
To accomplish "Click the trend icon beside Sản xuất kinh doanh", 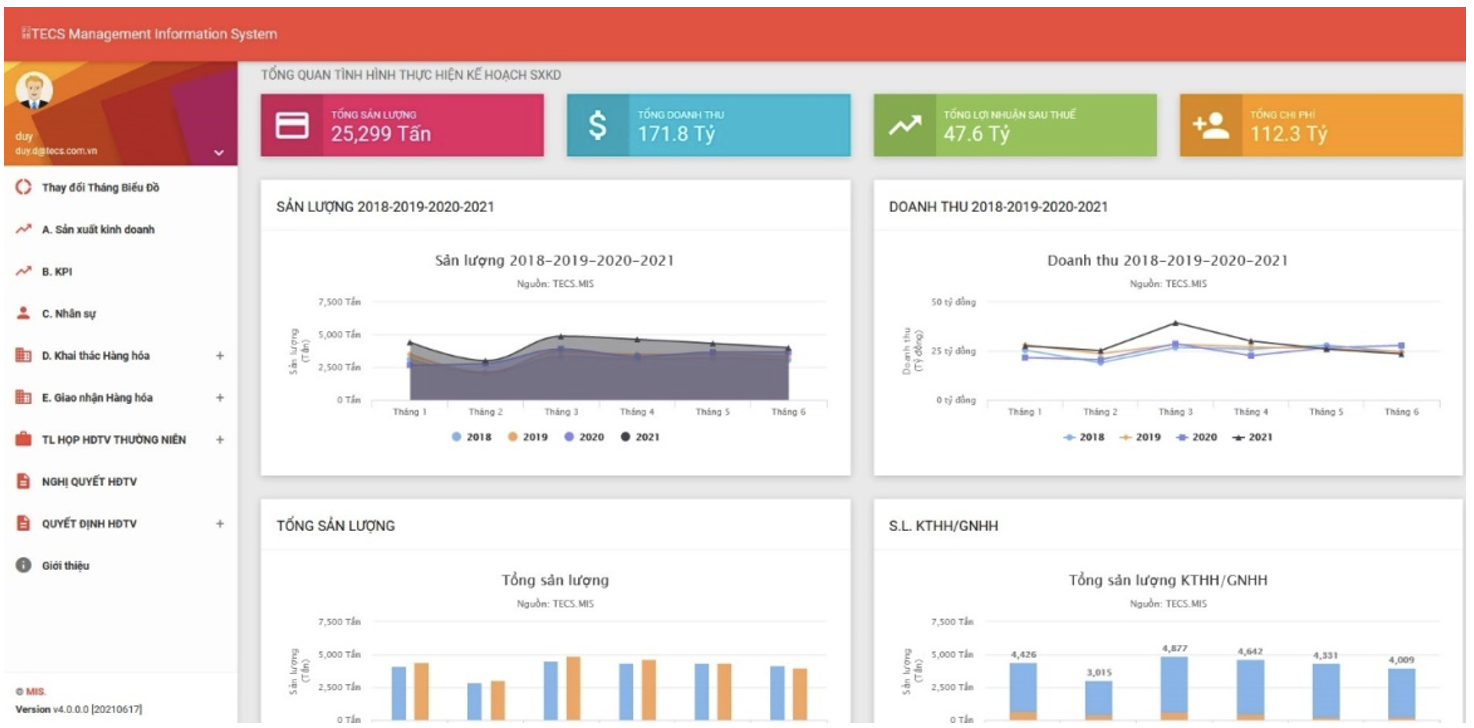I will 23,230.
